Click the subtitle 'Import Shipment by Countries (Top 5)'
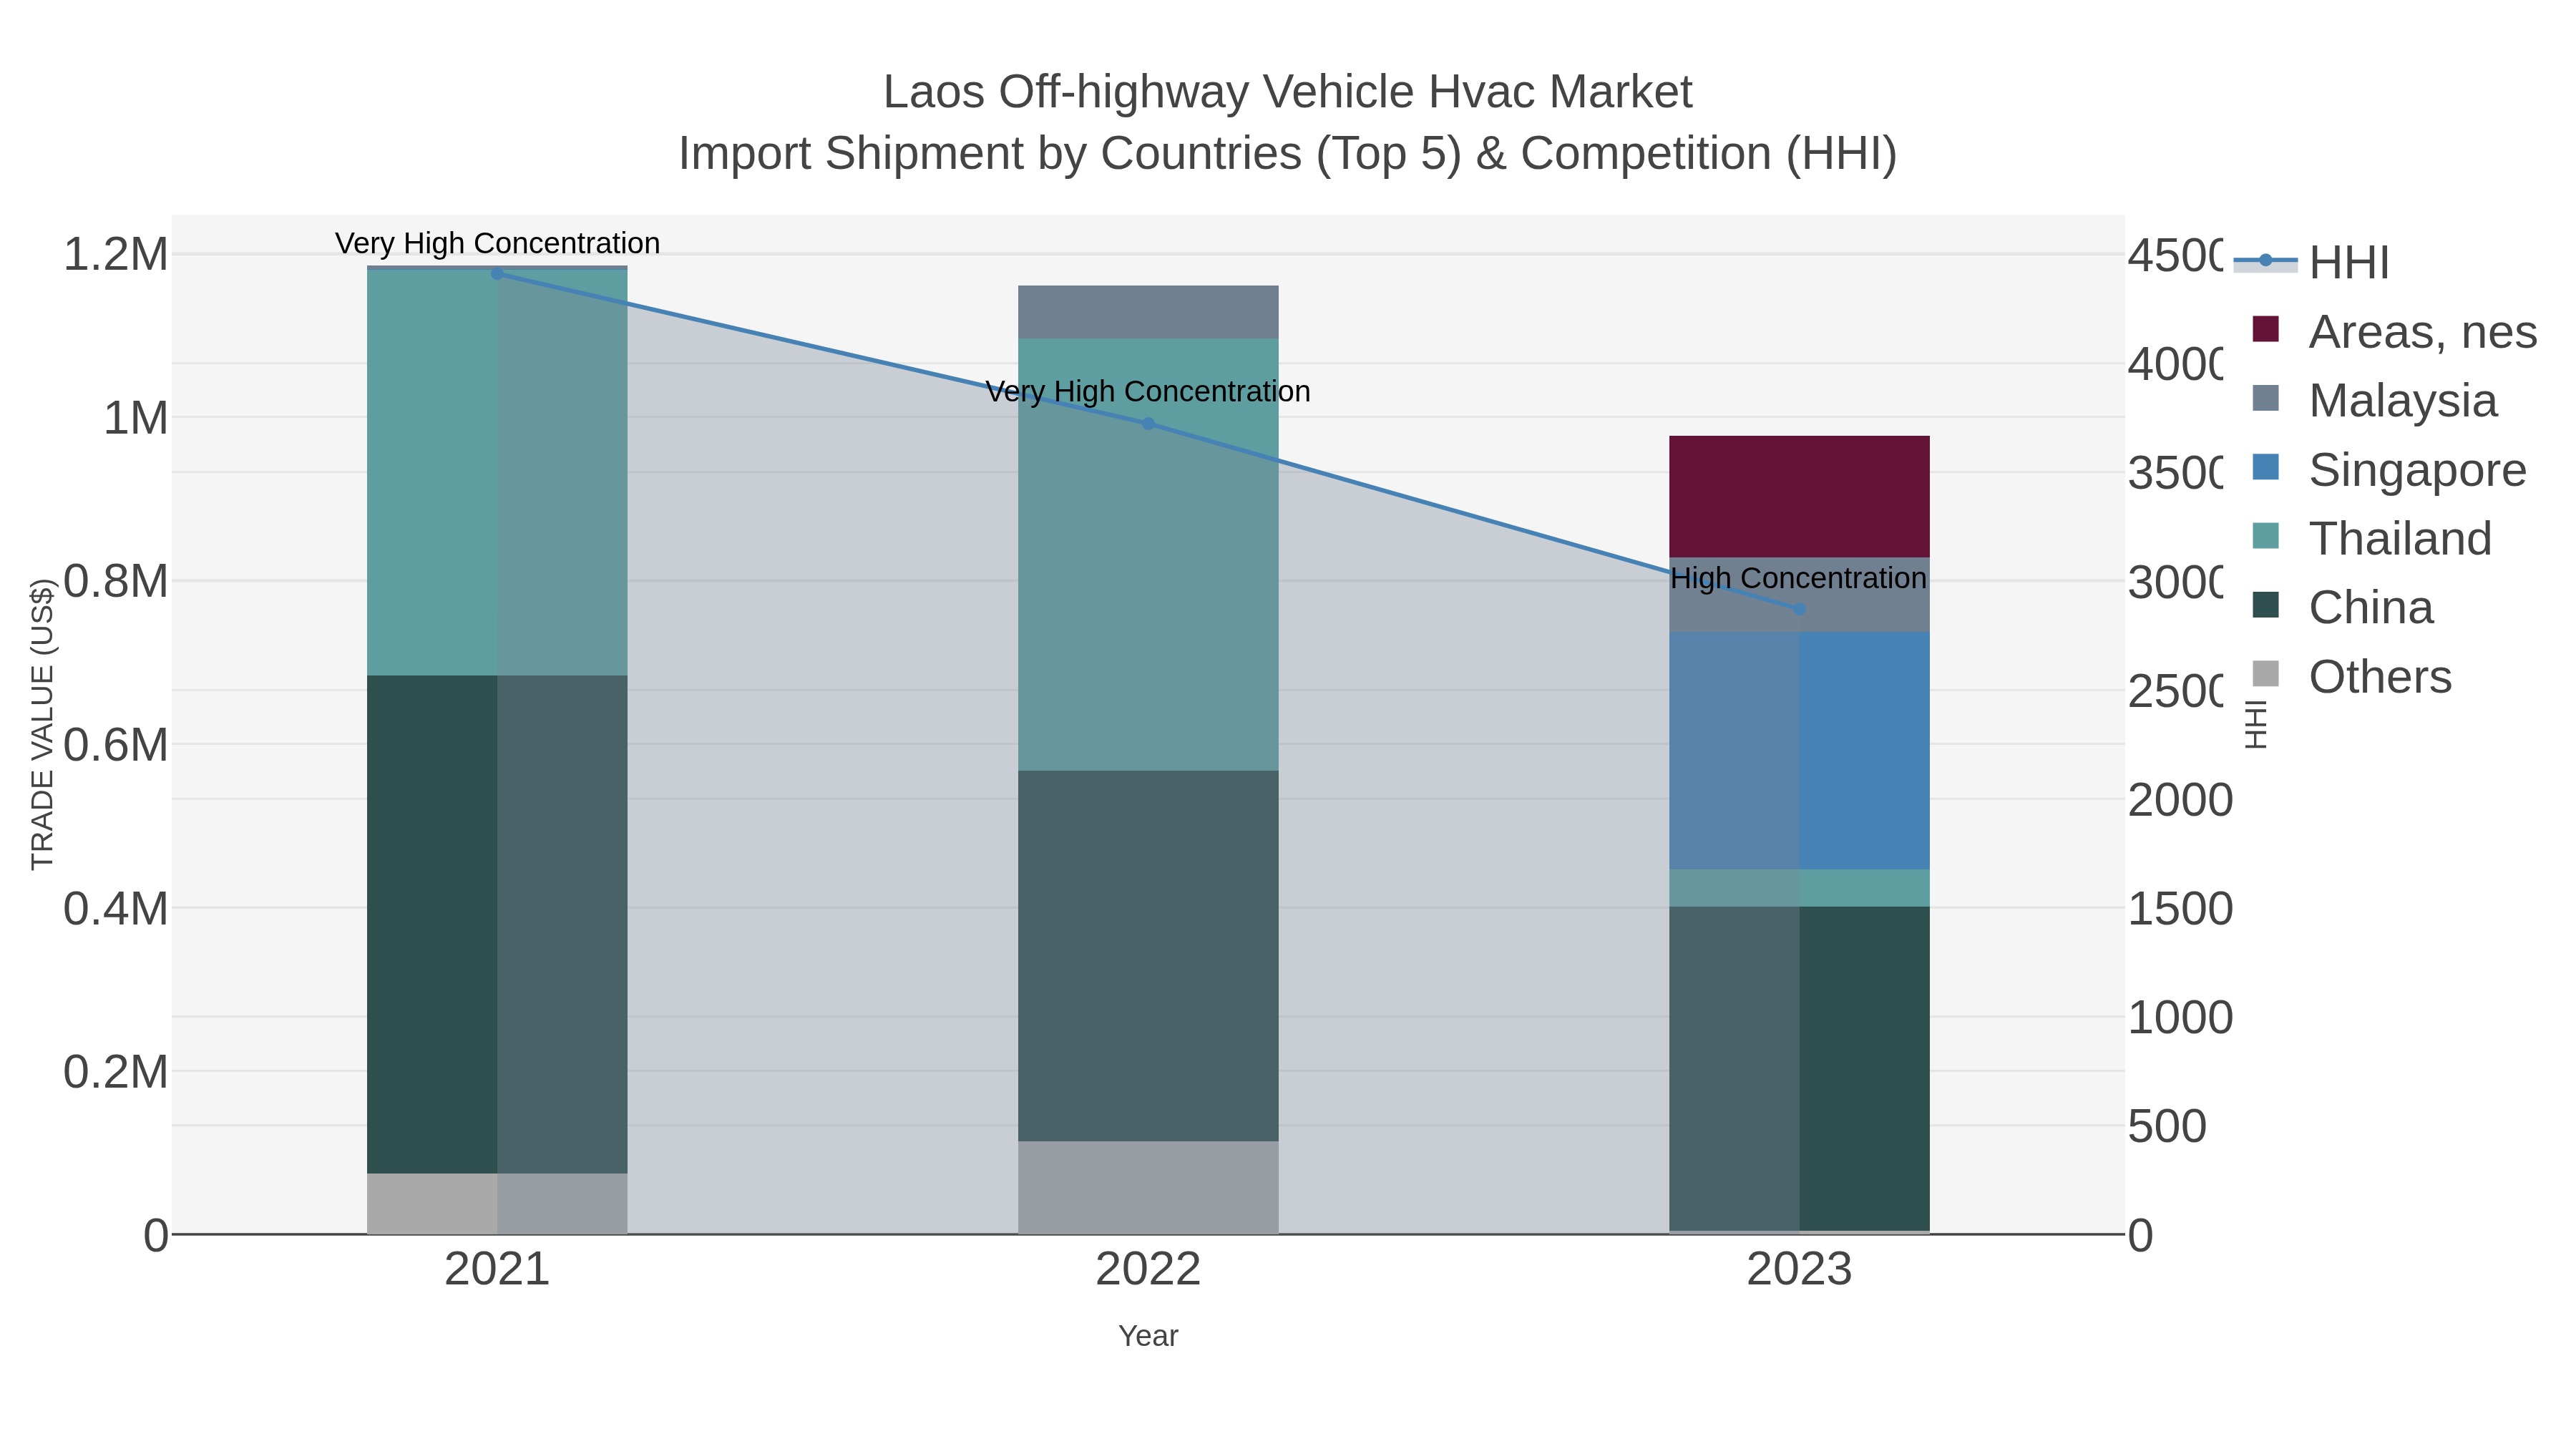This screenshot has width=2576, height=1449. [1070, 154]
